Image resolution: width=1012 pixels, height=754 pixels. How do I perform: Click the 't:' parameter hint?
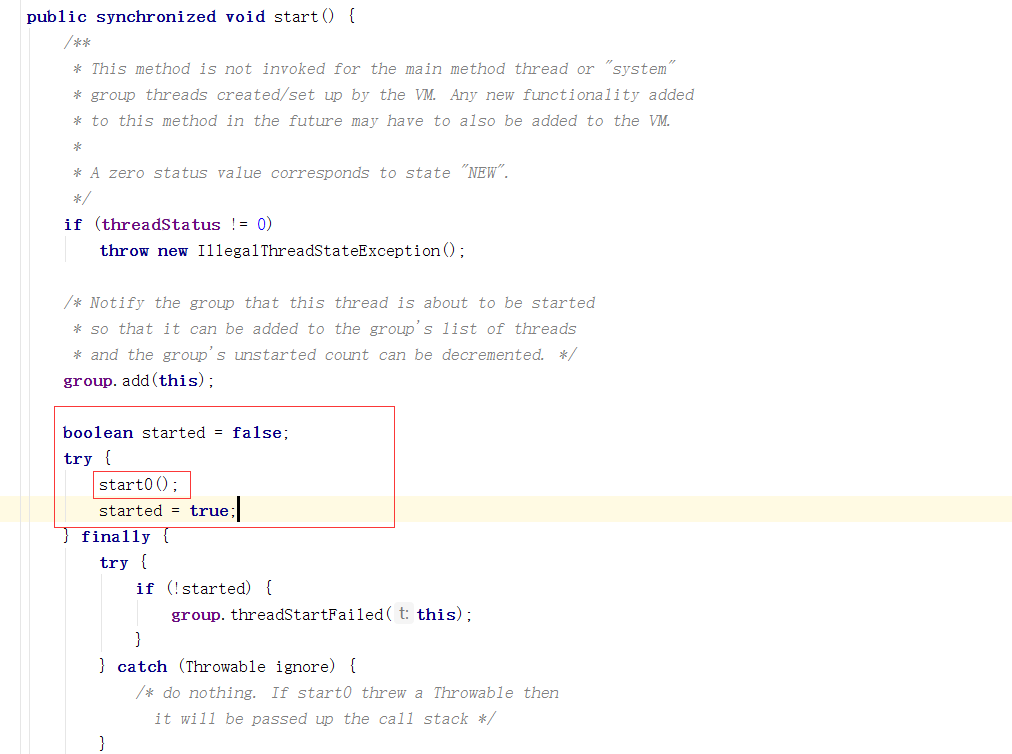tap(403, 613)
